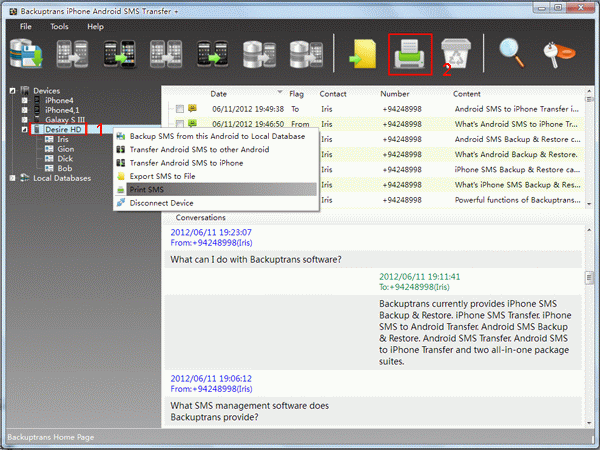This screenshot has width=600, height=450.
Task: Click the sort arrow on the Date column
Action: point(280,92)
